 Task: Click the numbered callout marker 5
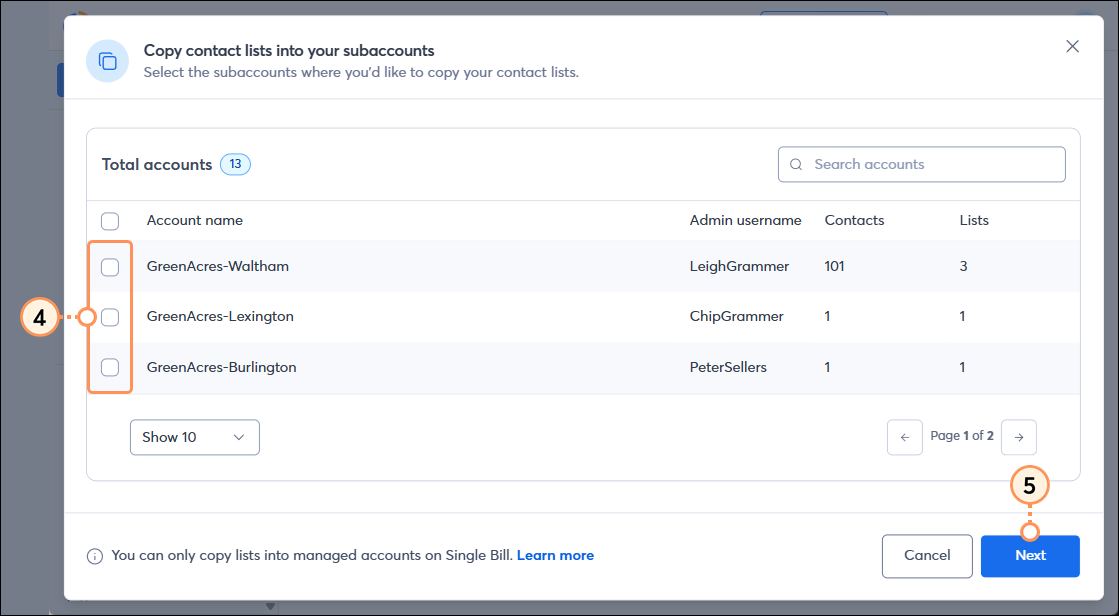[1030, 485]
